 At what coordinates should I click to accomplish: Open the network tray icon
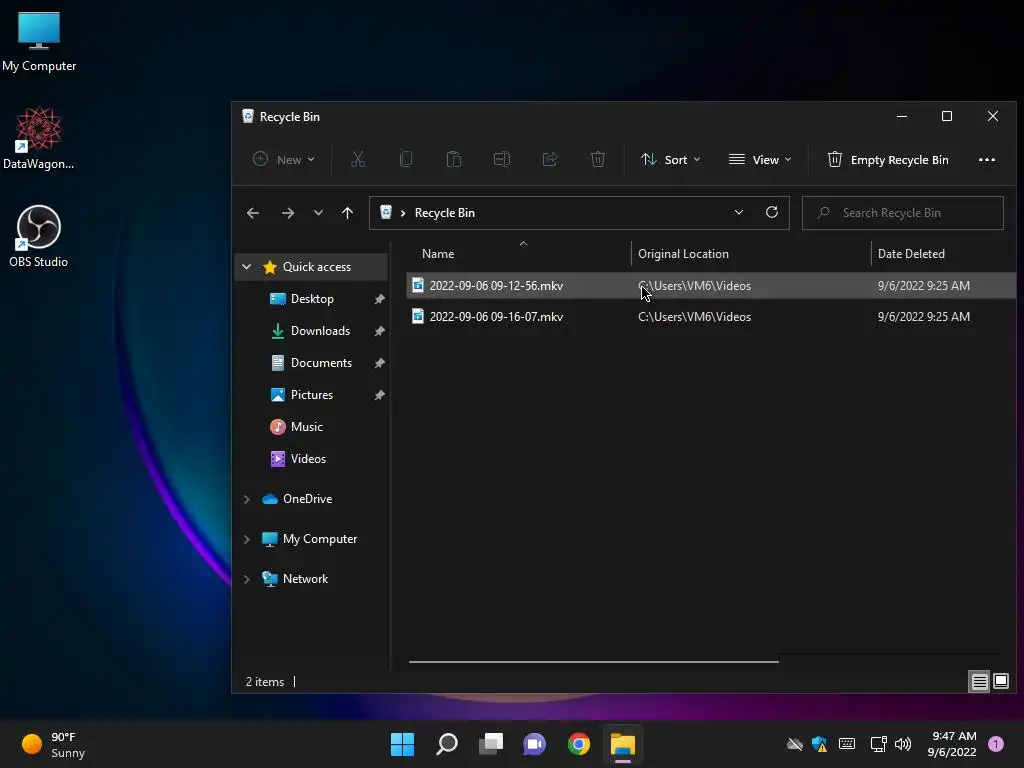tap(878, 744)
